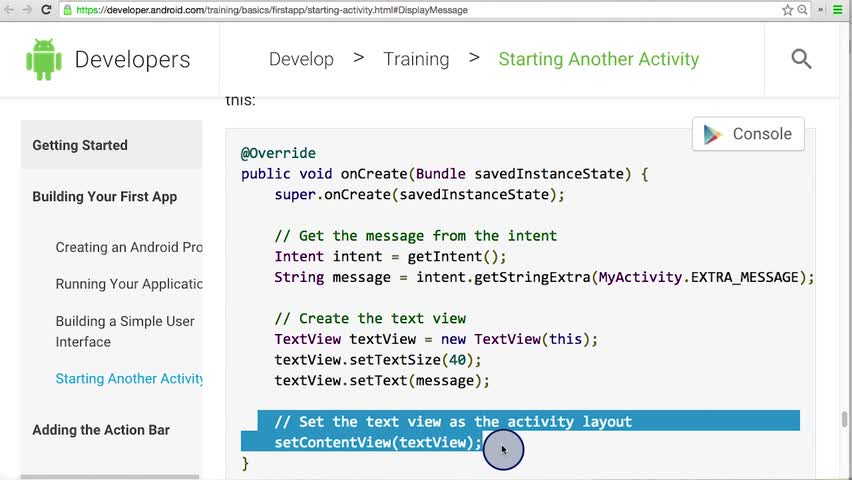Open the Chrome hamburger menu
Viewport: 852px width, 480px height.
837,10
